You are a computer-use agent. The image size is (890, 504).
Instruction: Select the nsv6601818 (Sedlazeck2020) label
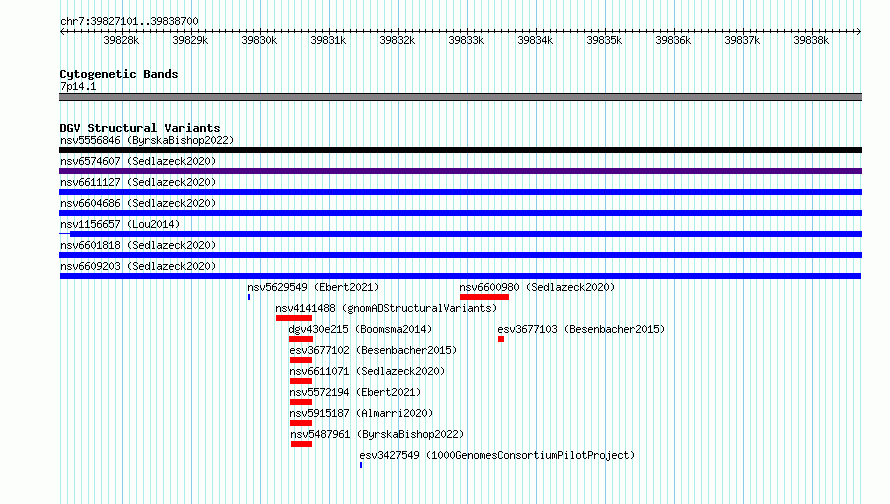pyautogui.click(x=138, y=245)
